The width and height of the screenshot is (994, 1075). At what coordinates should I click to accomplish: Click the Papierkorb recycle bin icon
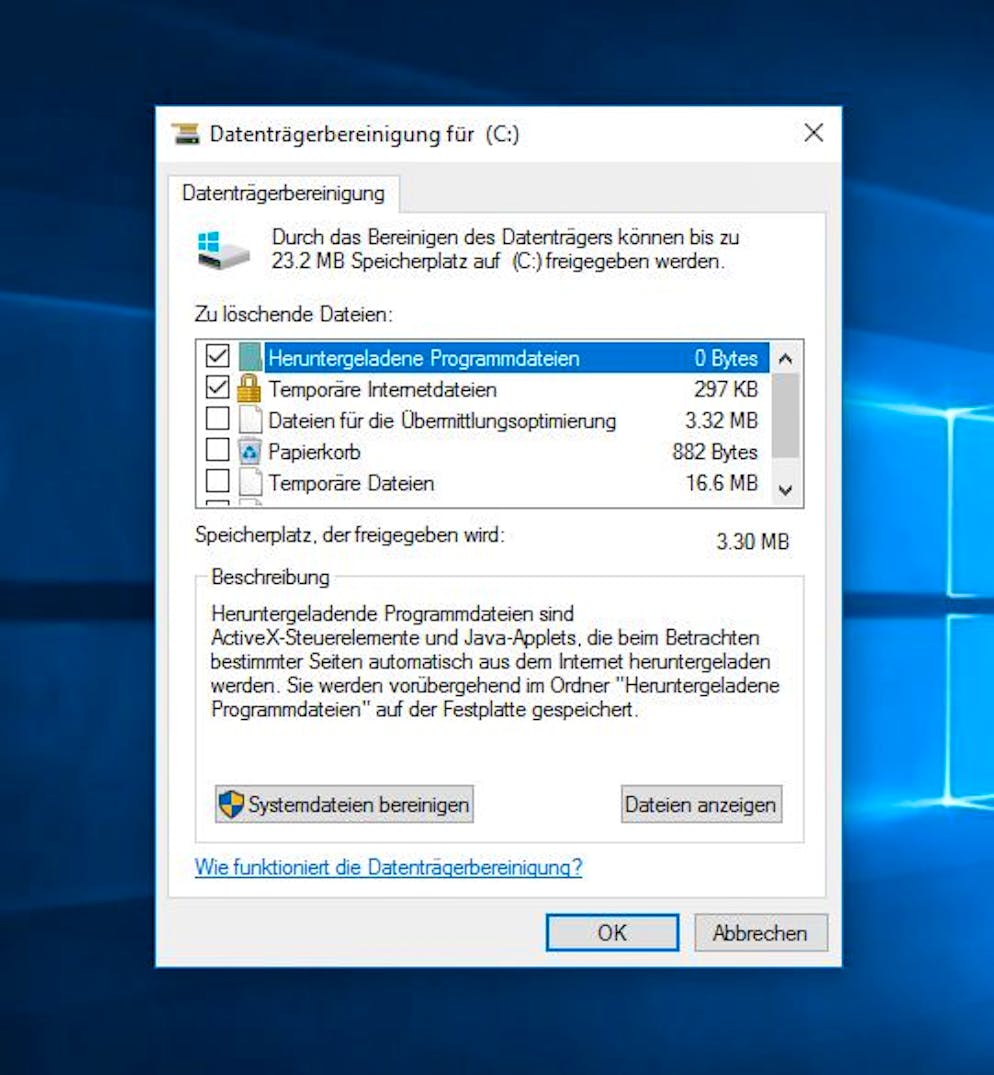(251, 451)
